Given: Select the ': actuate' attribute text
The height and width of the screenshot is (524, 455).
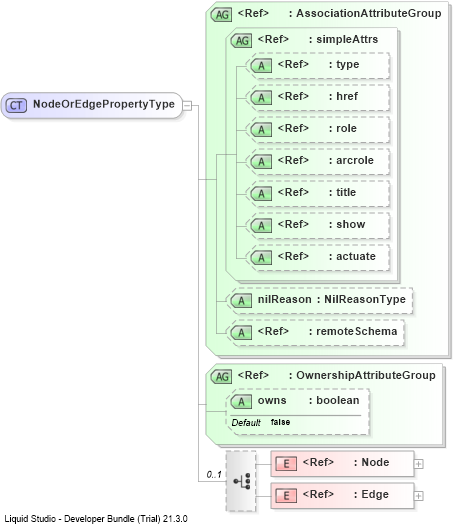Looking at the screenshot, I should coord(352,257).
